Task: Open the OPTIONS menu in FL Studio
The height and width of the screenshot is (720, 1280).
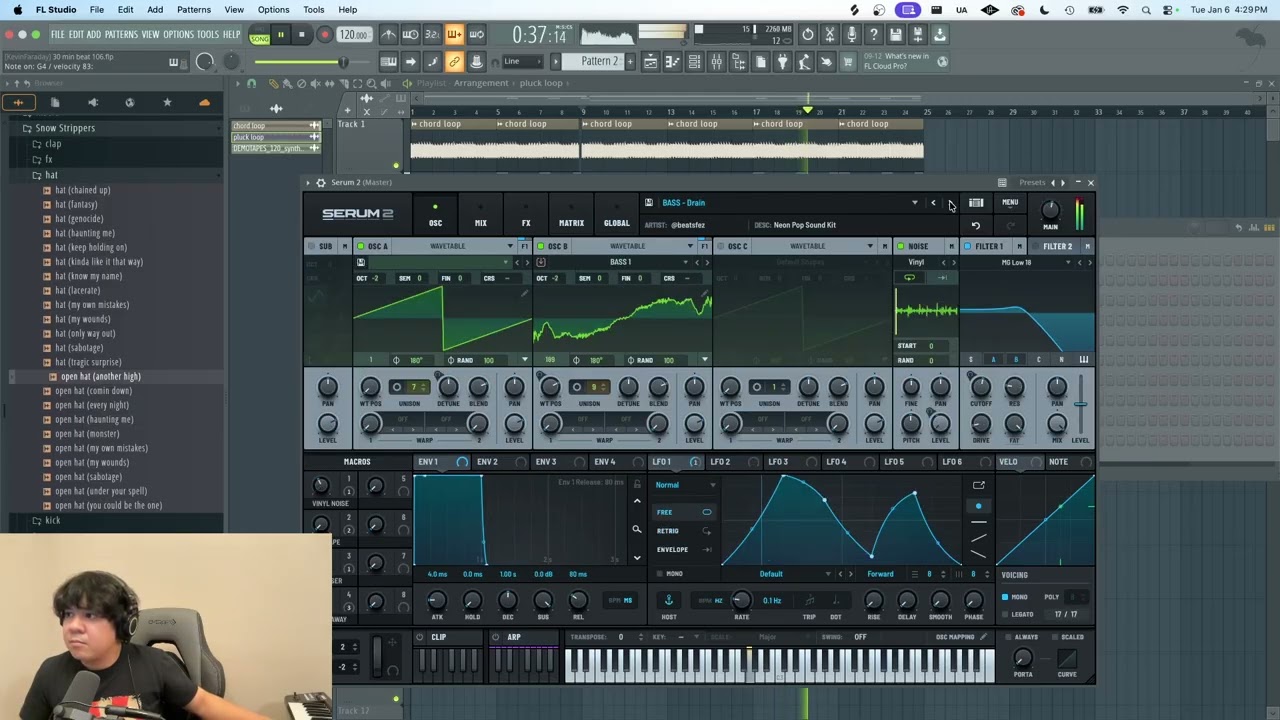Action: pyautogui.click(x=178, y=34)
